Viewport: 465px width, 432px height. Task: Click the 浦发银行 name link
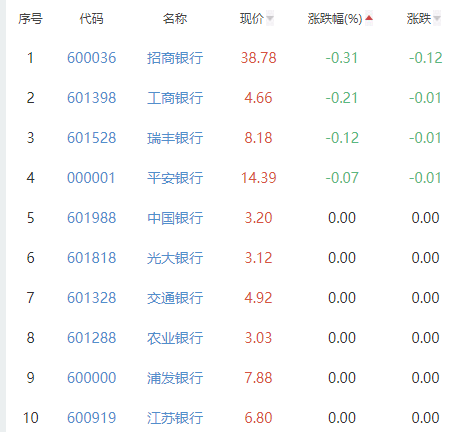click(175, 378)
